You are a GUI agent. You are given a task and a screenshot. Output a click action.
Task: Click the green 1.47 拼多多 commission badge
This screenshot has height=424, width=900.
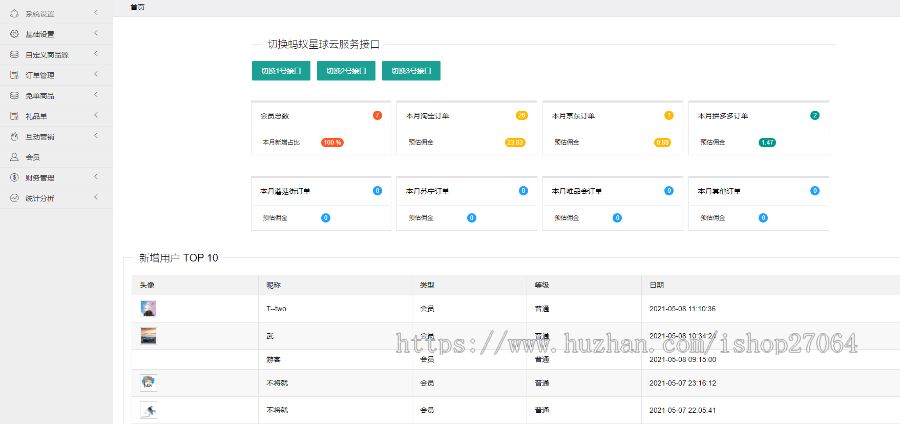tap(767, 143)
